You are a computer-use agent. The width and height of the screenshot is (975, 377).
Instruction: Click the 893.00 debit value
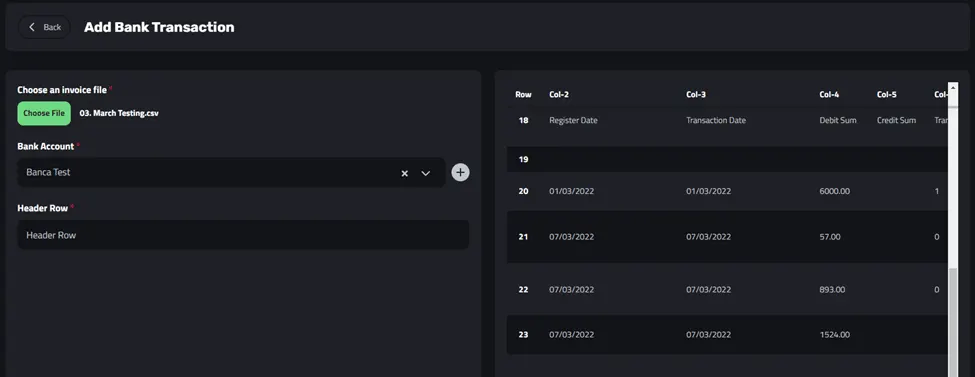pyautogui.click(x=832, y=289)
